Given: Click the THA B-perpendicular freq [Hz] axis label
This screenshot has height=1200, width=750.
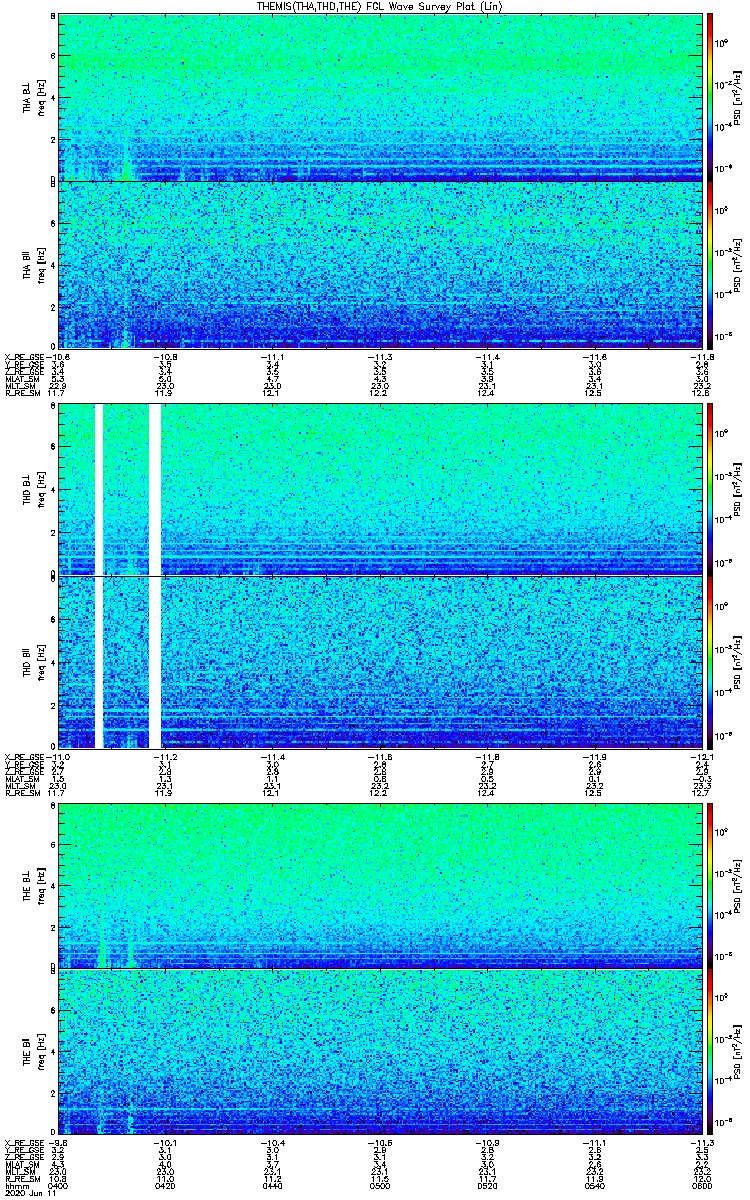Looking at the screenshot, I should 42,97.
